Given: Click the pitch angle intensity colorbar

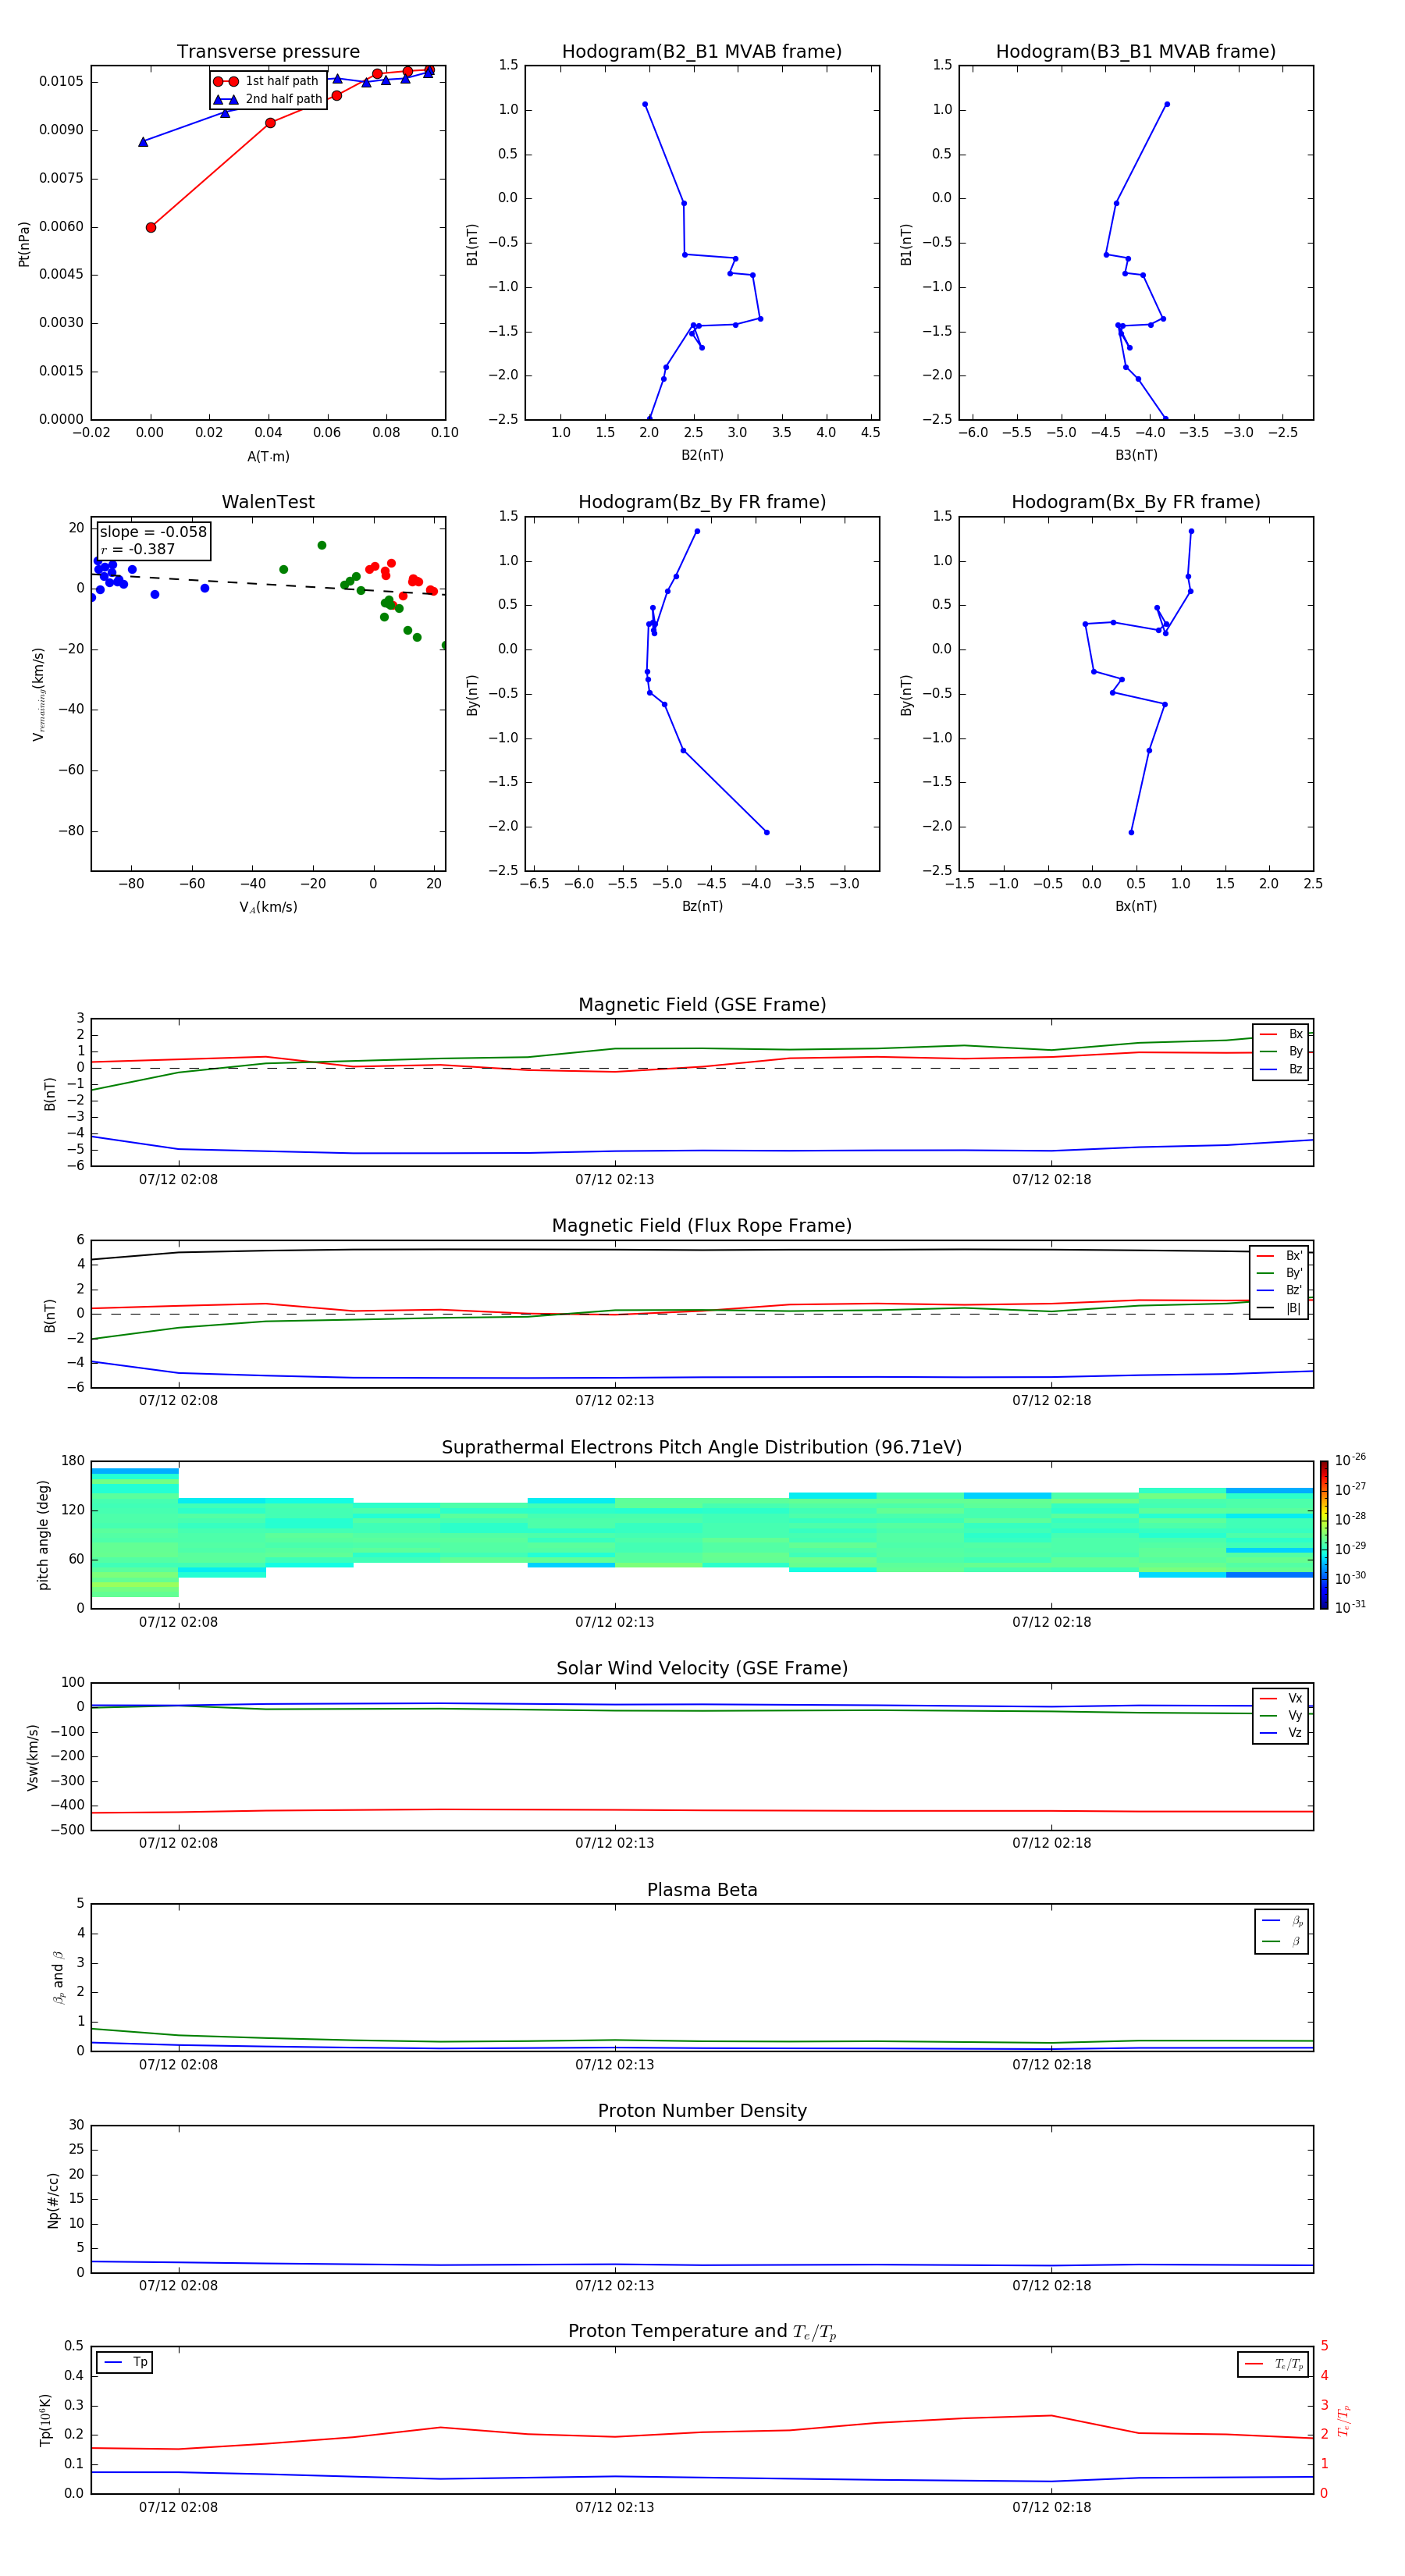Looking at the screenshot, I should (x=1324, y=1535).
